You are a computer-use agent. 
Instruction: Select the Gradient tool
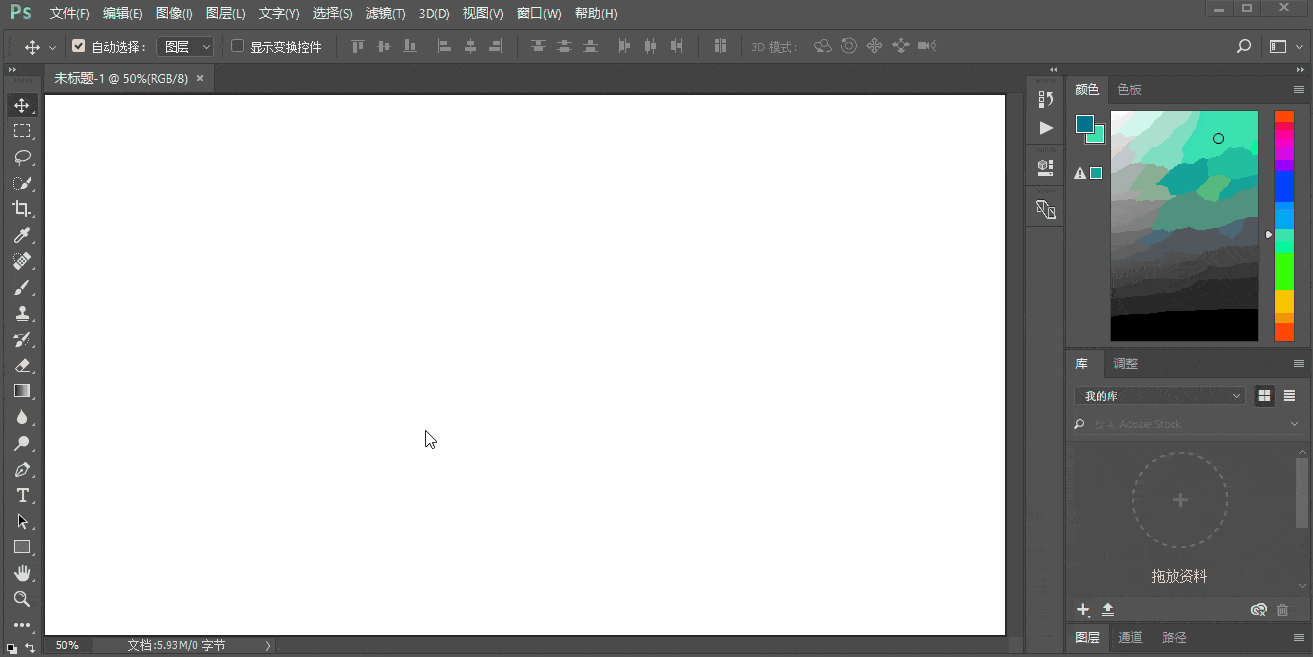pyautogui.click(x=22, y=391)
